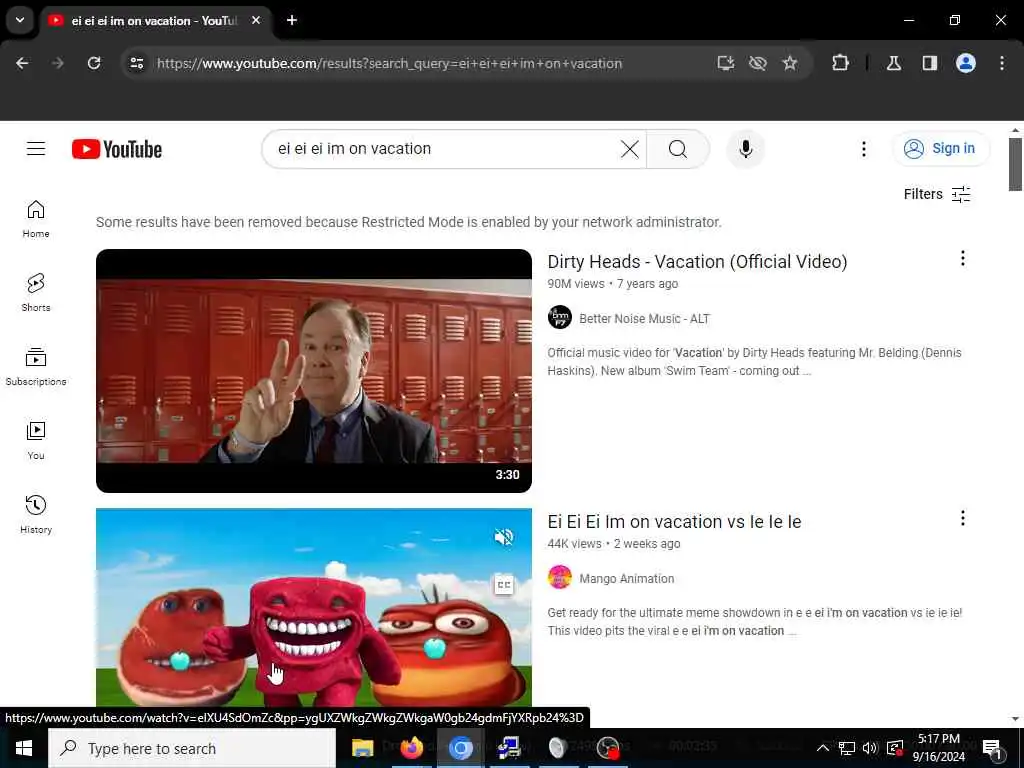Click the page vertical scrollbar thumb

[1015, 164]
